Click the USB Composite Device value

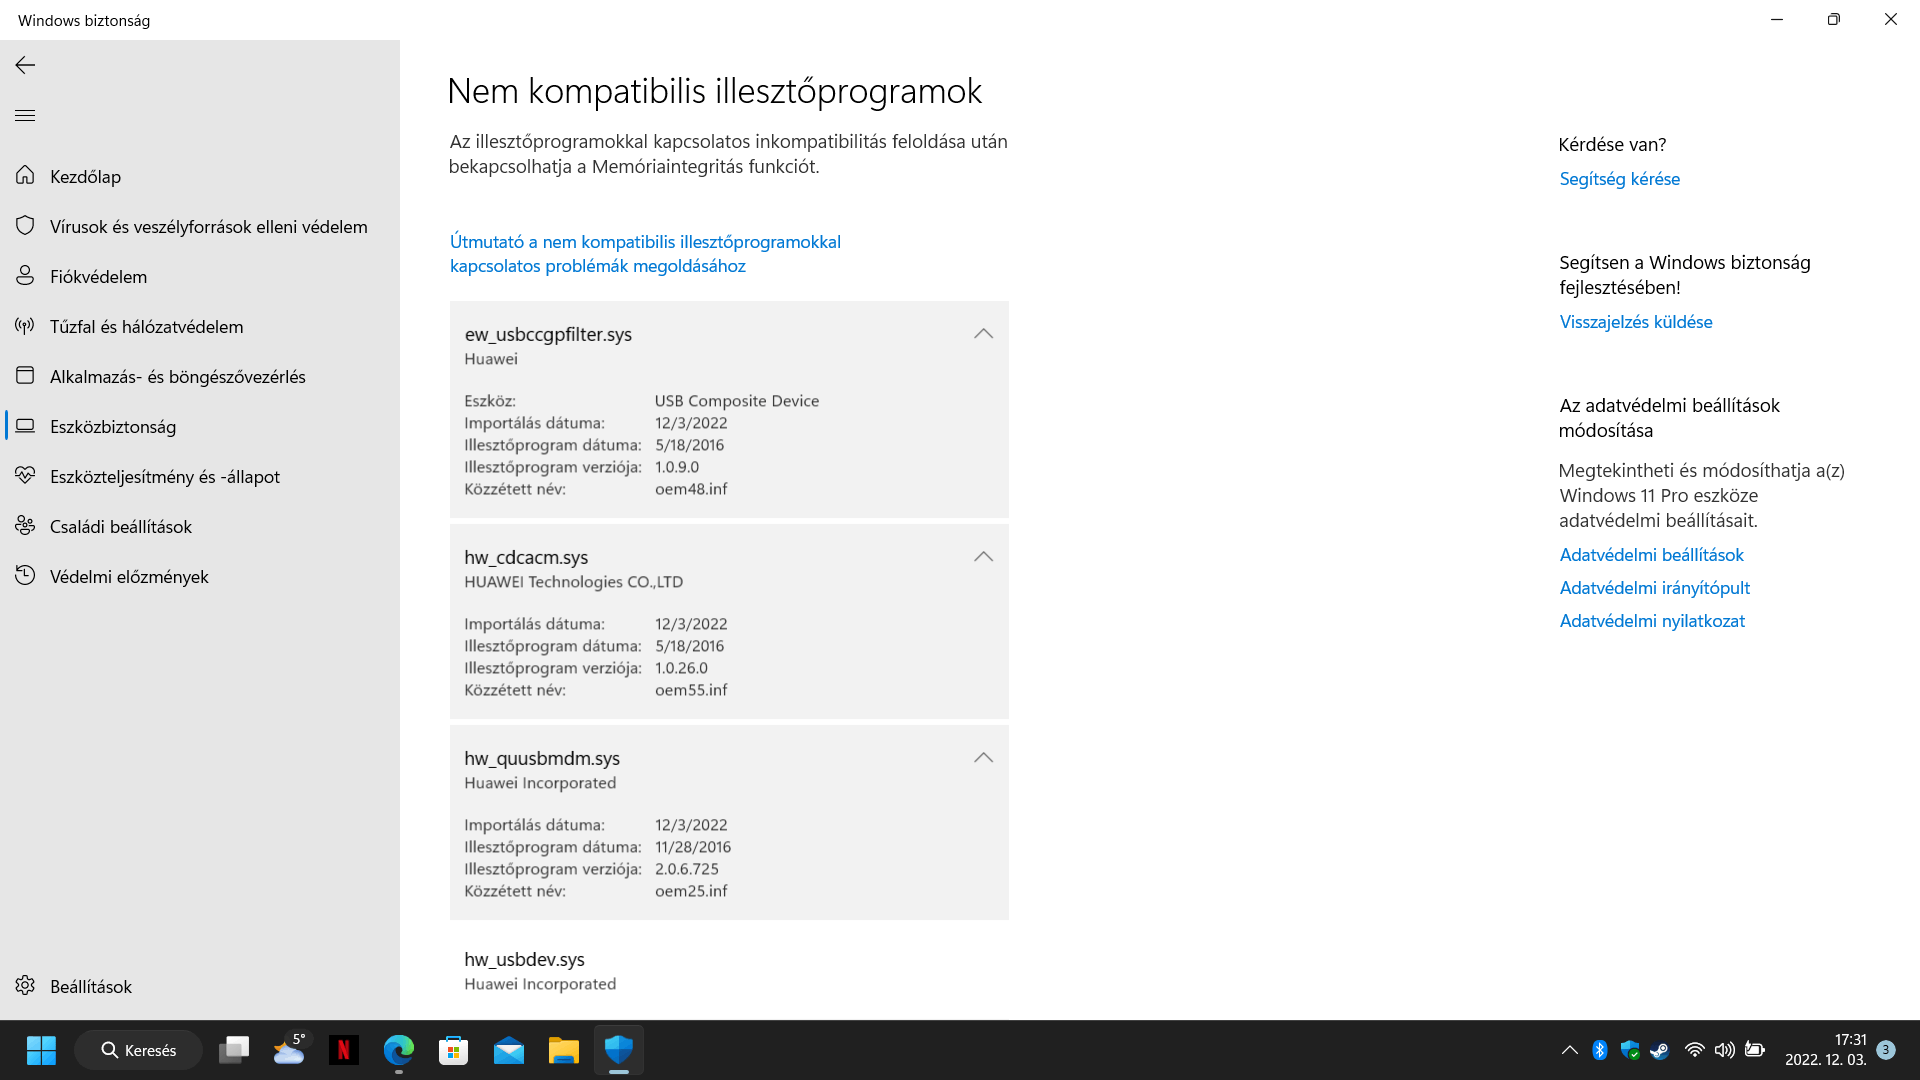point(737,401)
